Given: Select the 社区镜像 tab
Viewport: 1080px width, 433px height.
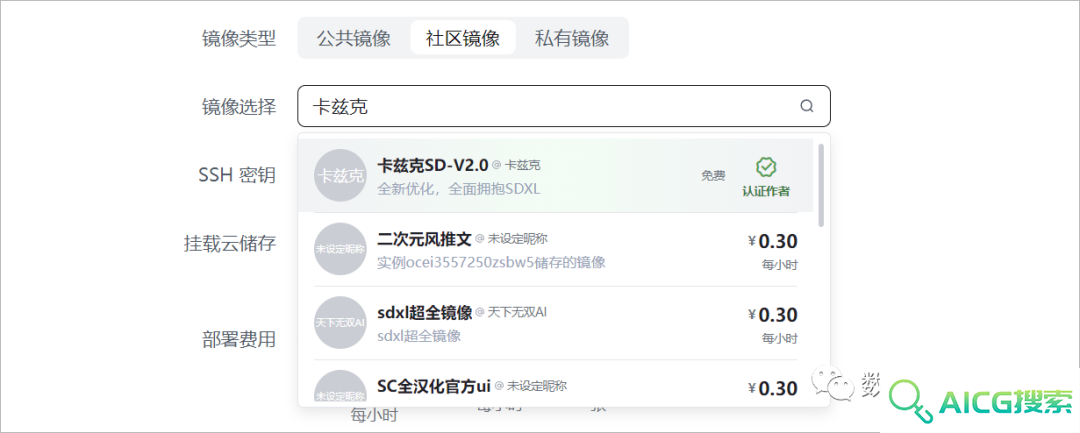Looking at the screenshot, I should click(463, 38).
